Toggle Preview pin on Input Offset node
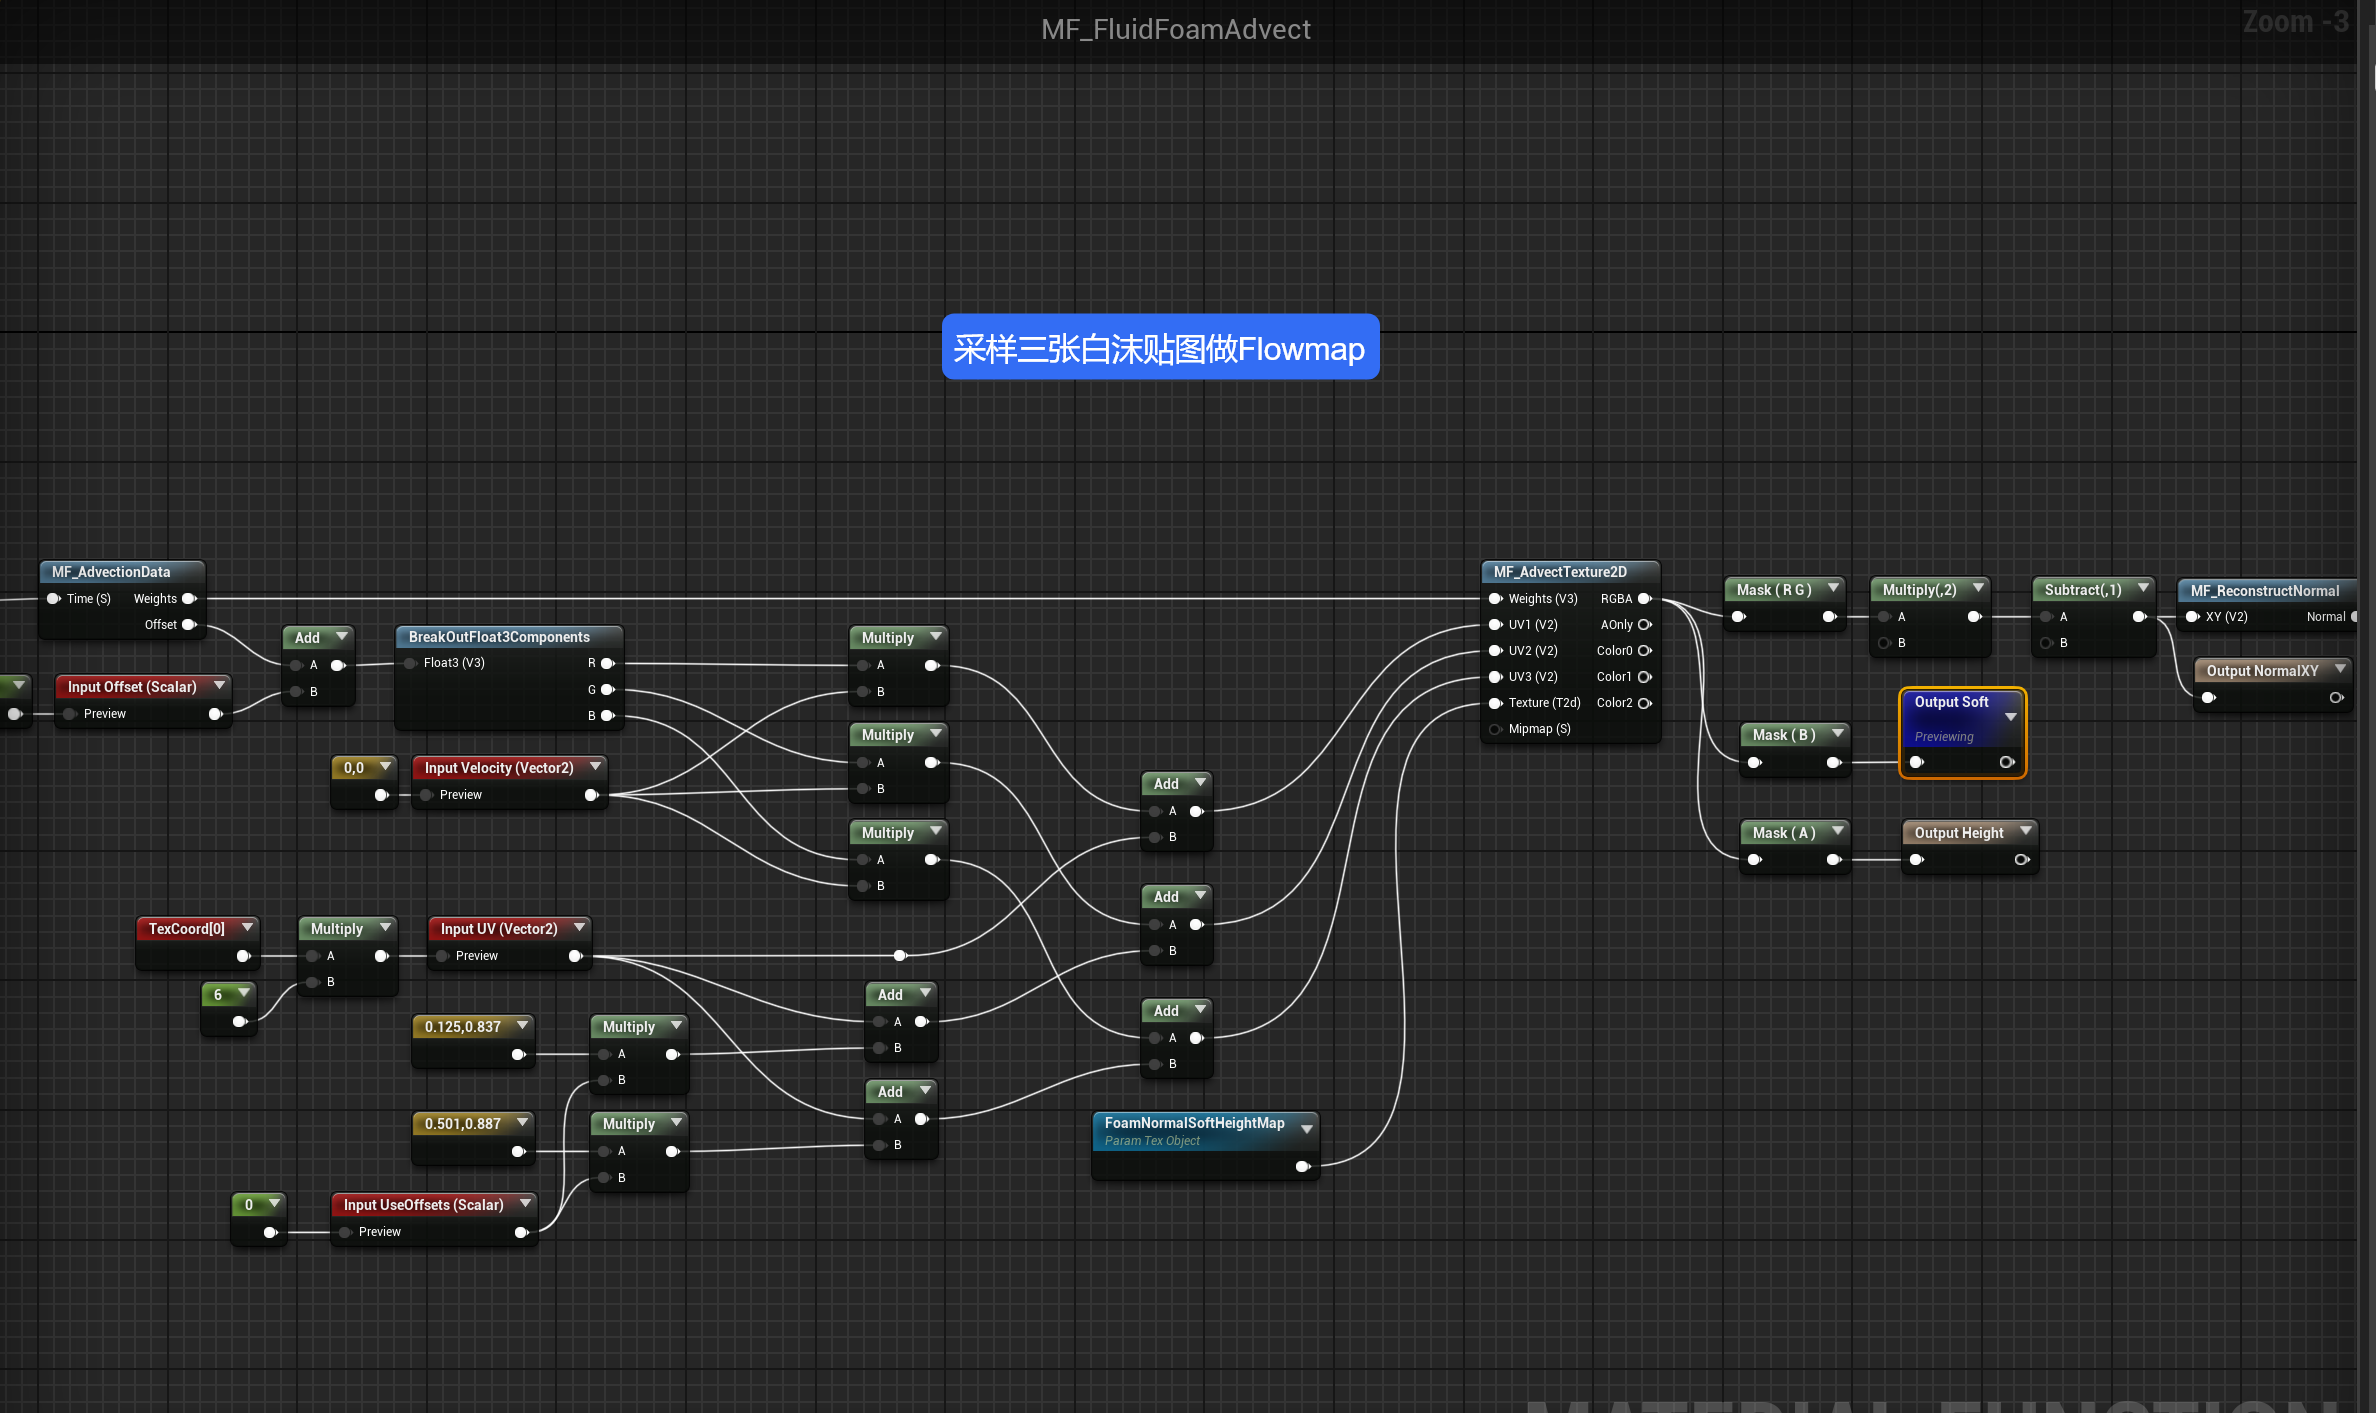Image resolution: width=2376 pixels, height=1413 pixels. click(x=71, y=714)
